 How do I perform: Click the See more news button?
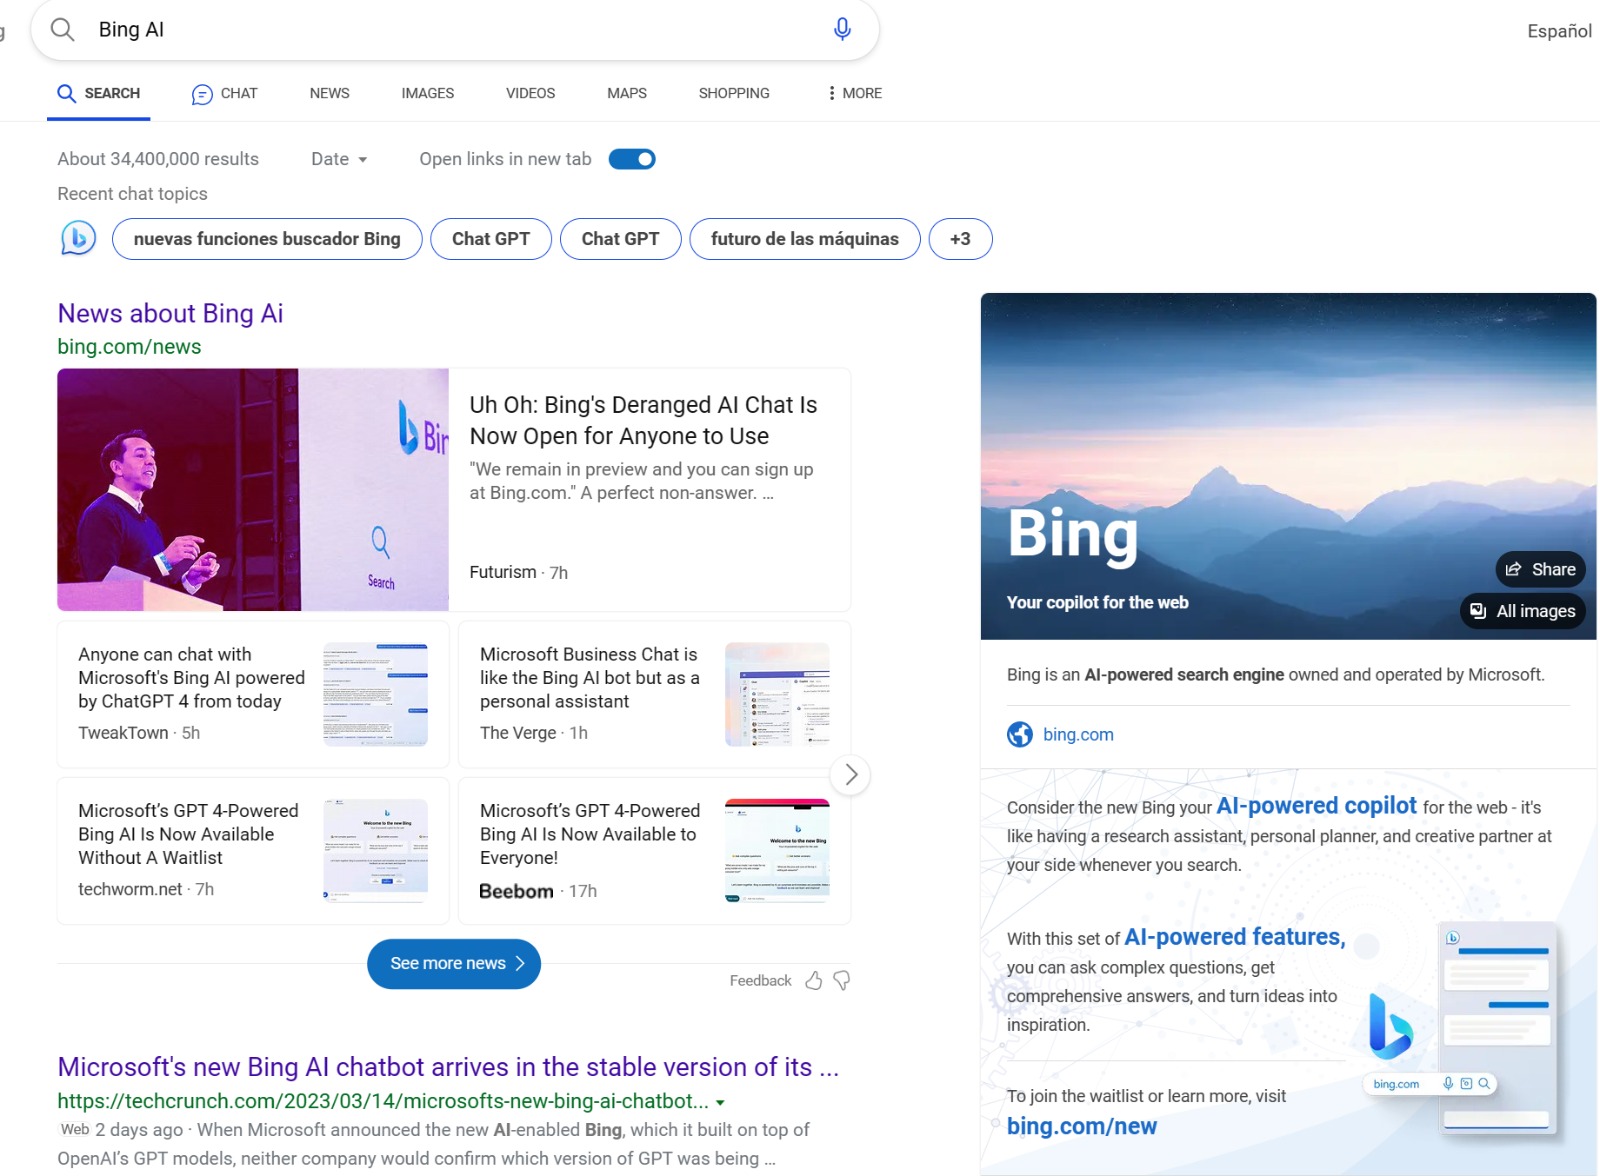(x=454, y=963)
